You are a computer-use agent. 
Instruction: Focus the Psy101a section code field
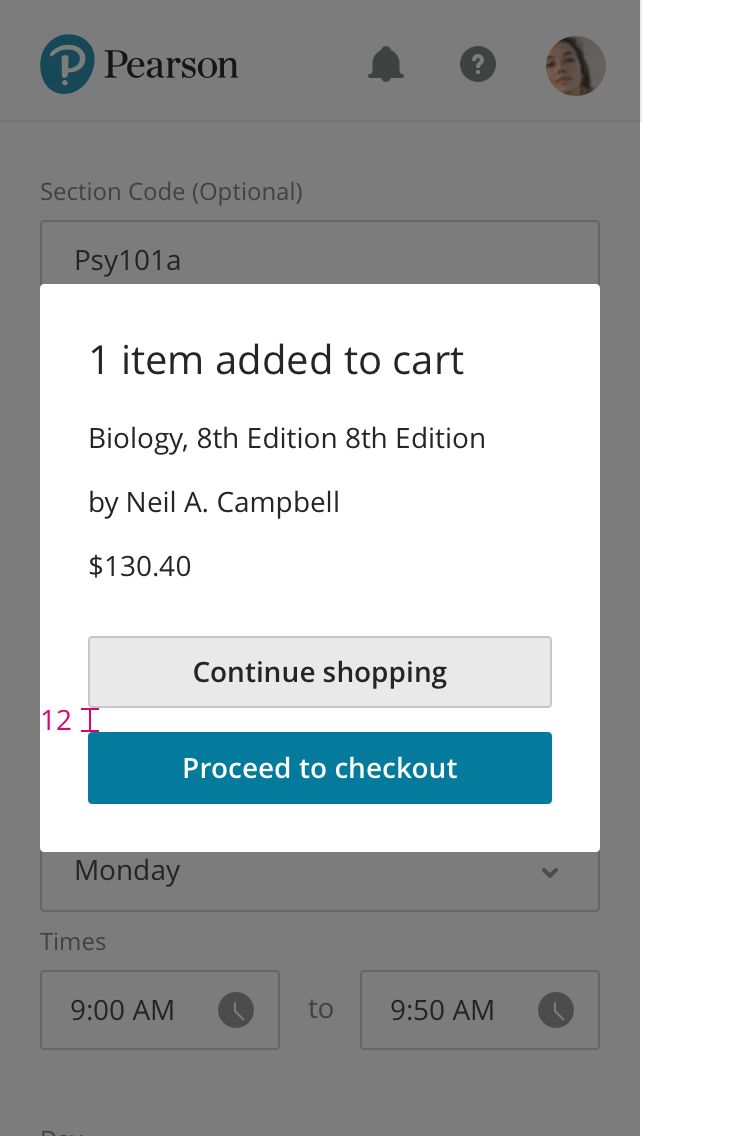click(320, 258)
